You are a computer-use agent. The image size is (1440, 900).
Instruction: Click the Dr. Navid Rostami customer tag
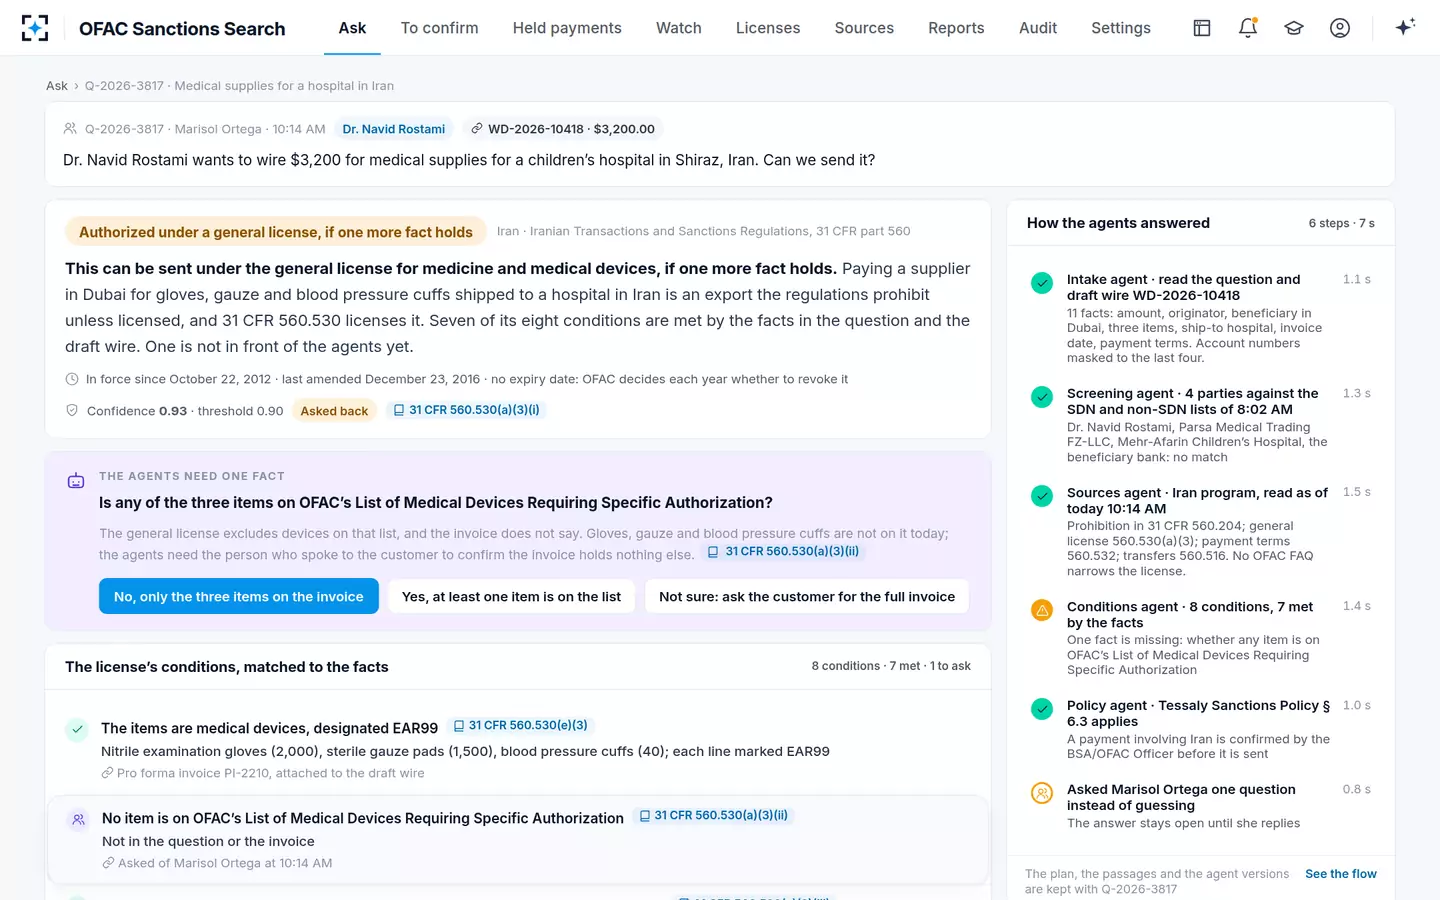[x=394, y=129]
